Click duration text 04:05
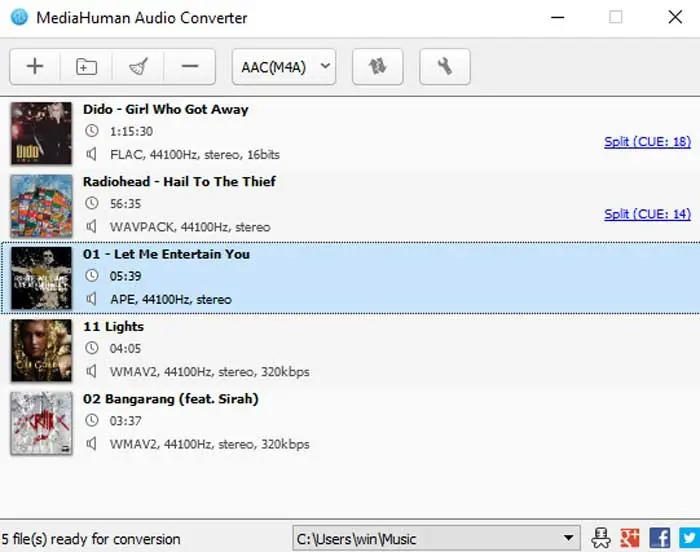Screen dimensions: 700x552 125,348
